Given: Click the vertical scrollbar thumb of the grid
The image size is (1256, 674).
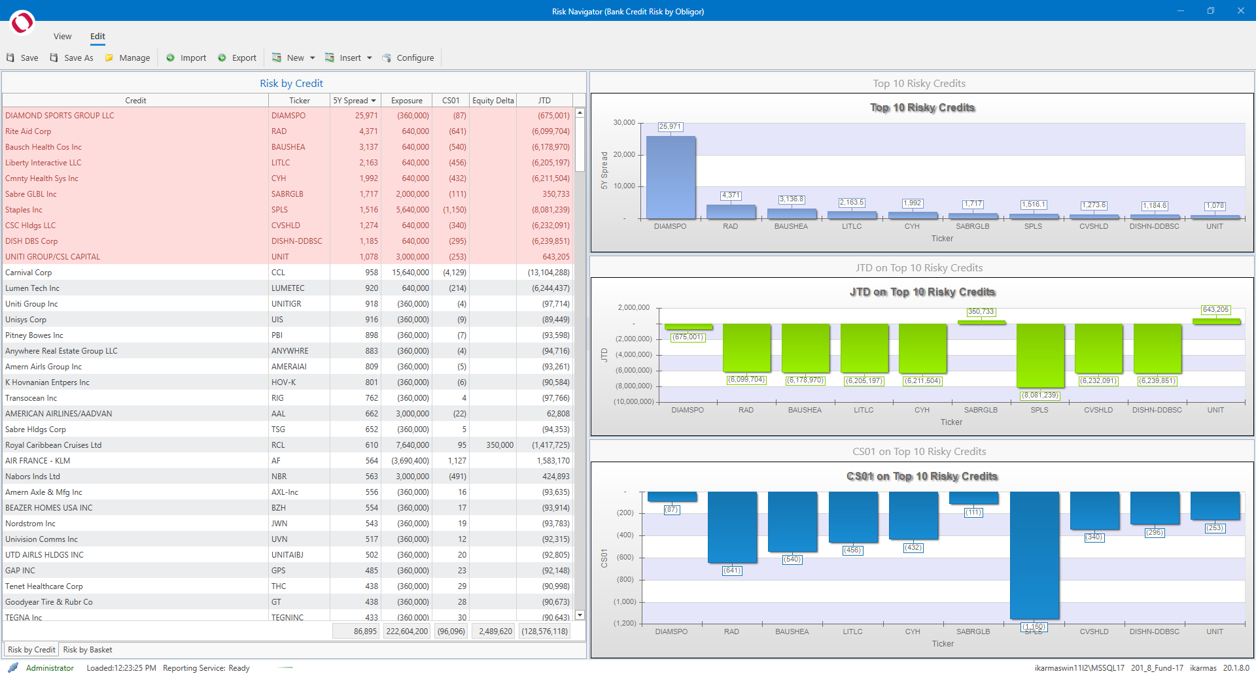Looking at the screenshot, I should tap(580, 146).
